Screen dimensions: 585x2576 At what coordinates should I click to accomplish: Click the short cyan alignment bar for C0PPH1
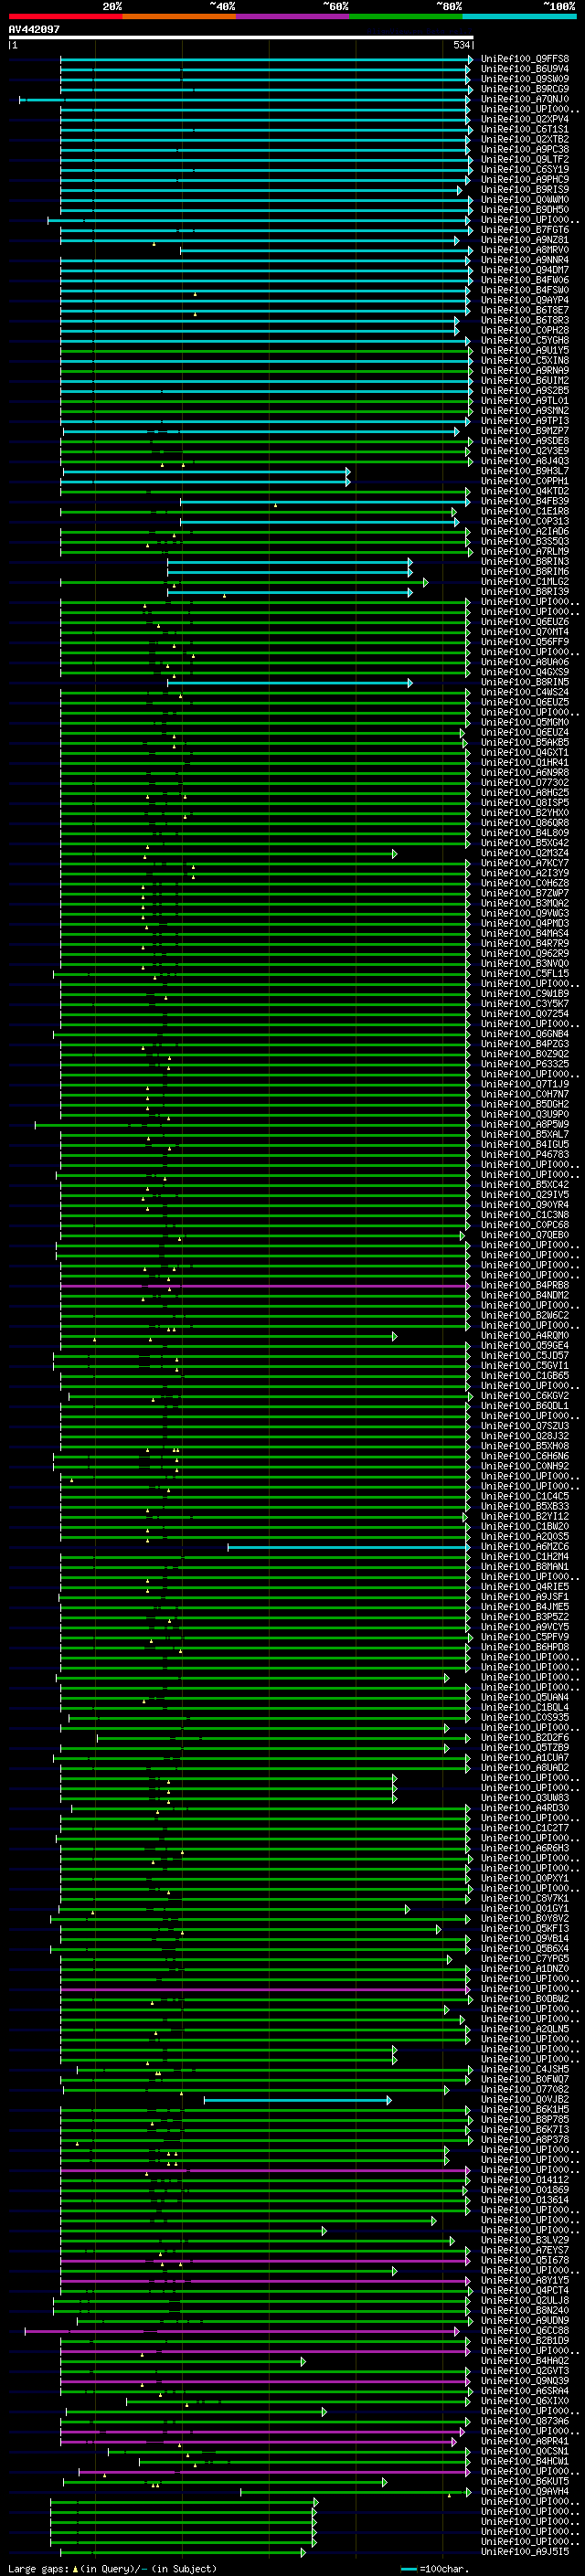[x=205, y=482]
